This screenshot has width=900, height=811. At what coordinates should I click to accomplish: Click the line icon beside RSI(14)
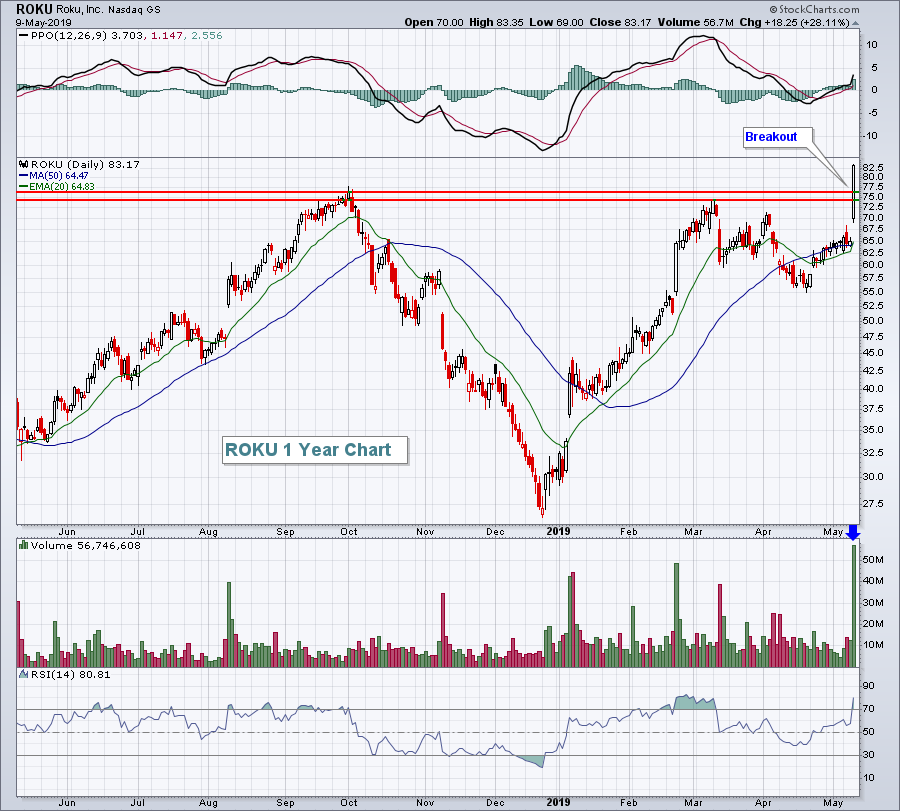click(24, 674)
